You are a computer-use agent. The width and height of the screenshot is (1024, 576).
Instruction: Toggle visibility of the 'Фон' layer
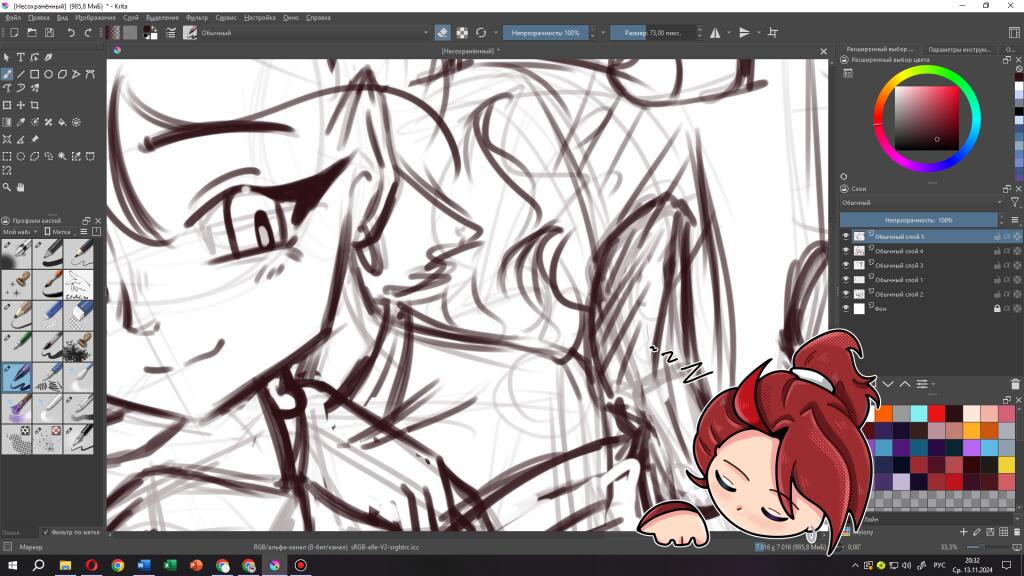[x=846, y=308]
